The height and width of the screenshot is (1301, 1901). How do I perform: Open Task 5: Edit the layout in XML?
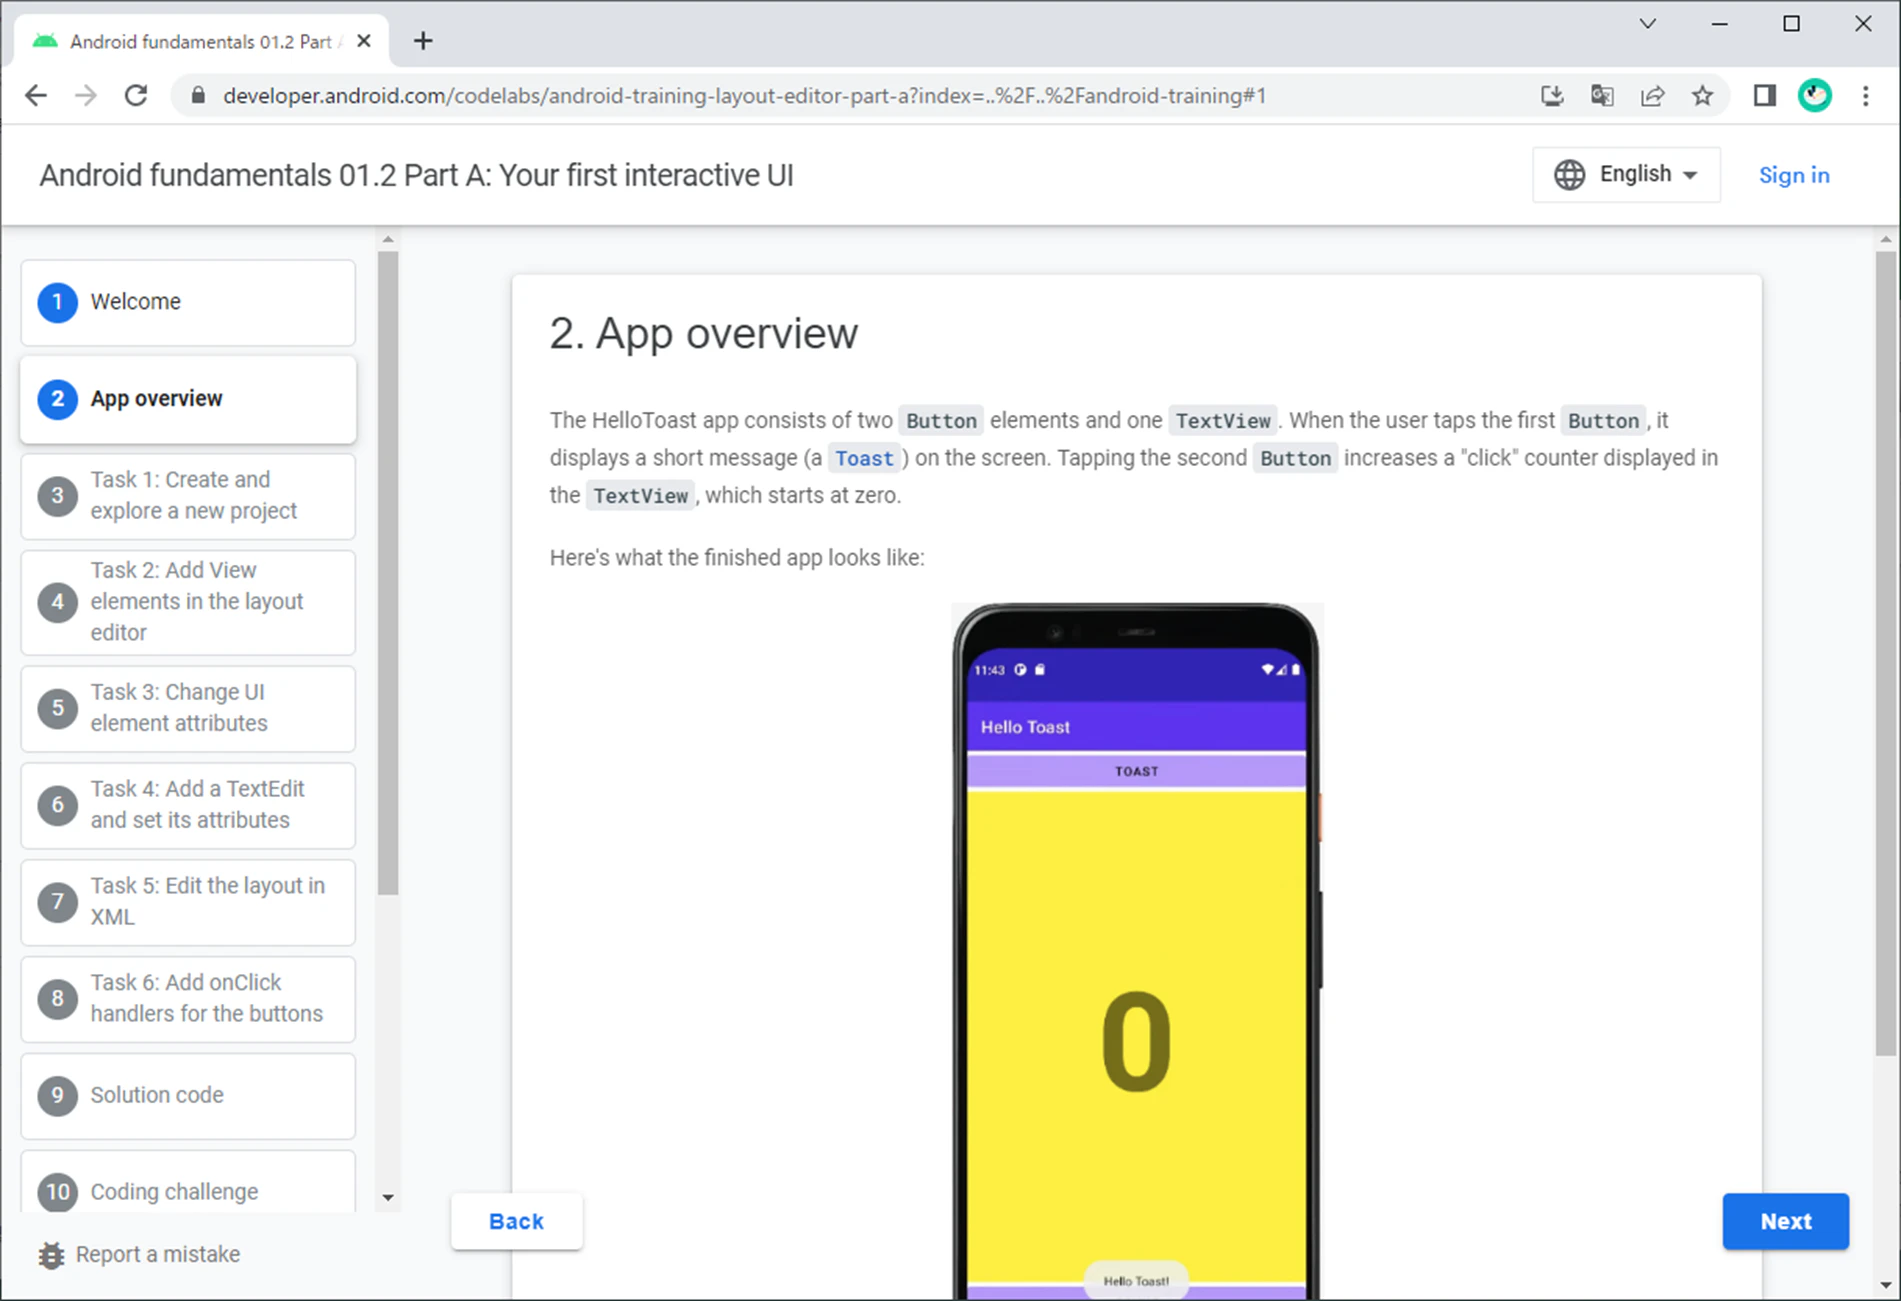point(188,902)
